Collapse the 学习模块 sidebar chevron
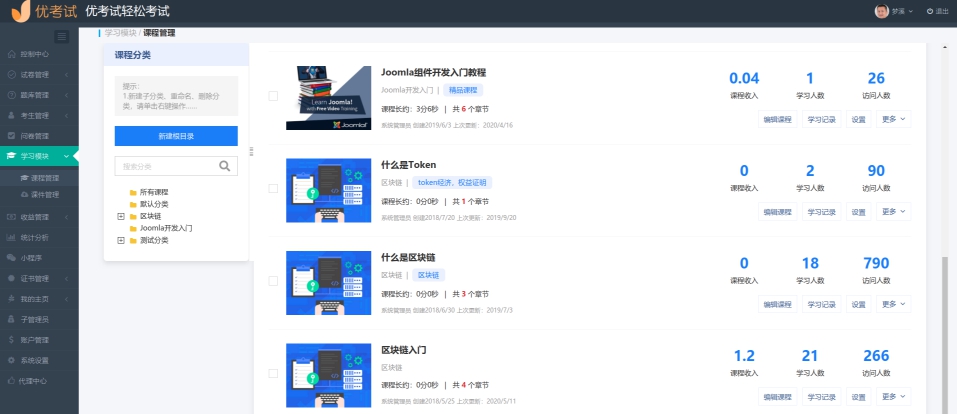 tap(66, 156)
